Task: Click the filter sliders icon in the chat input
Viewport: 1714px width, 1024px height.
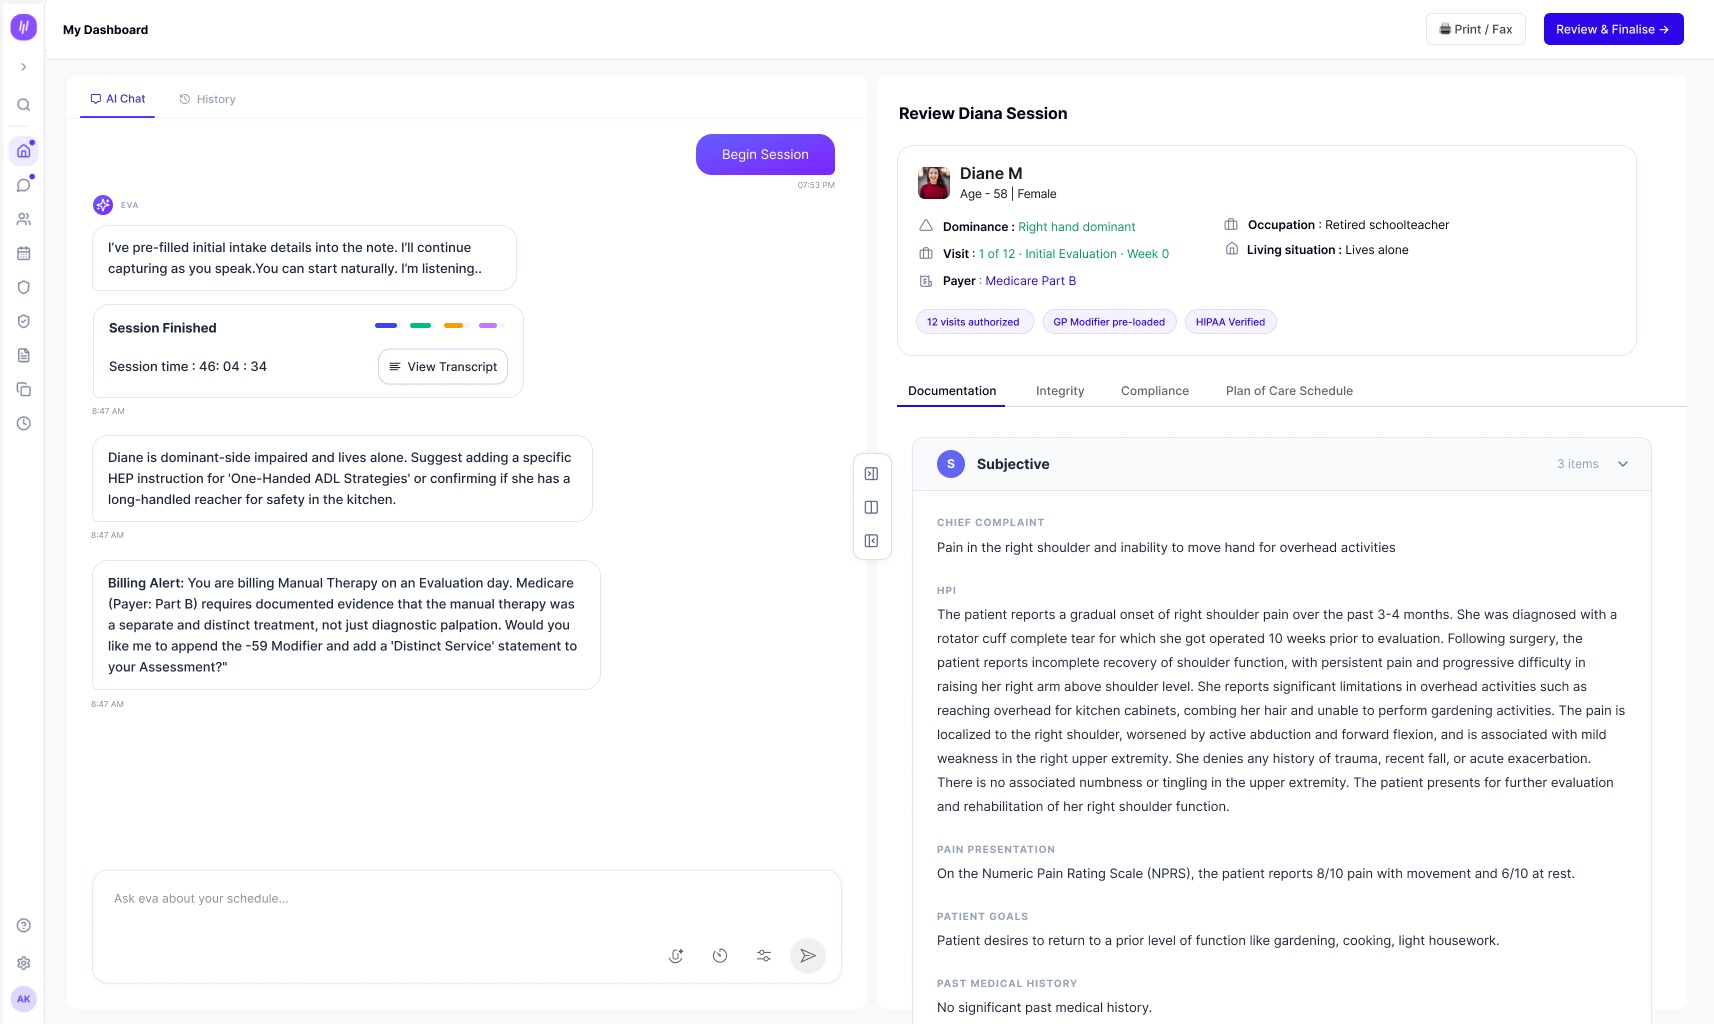Action: pos(764,956)
